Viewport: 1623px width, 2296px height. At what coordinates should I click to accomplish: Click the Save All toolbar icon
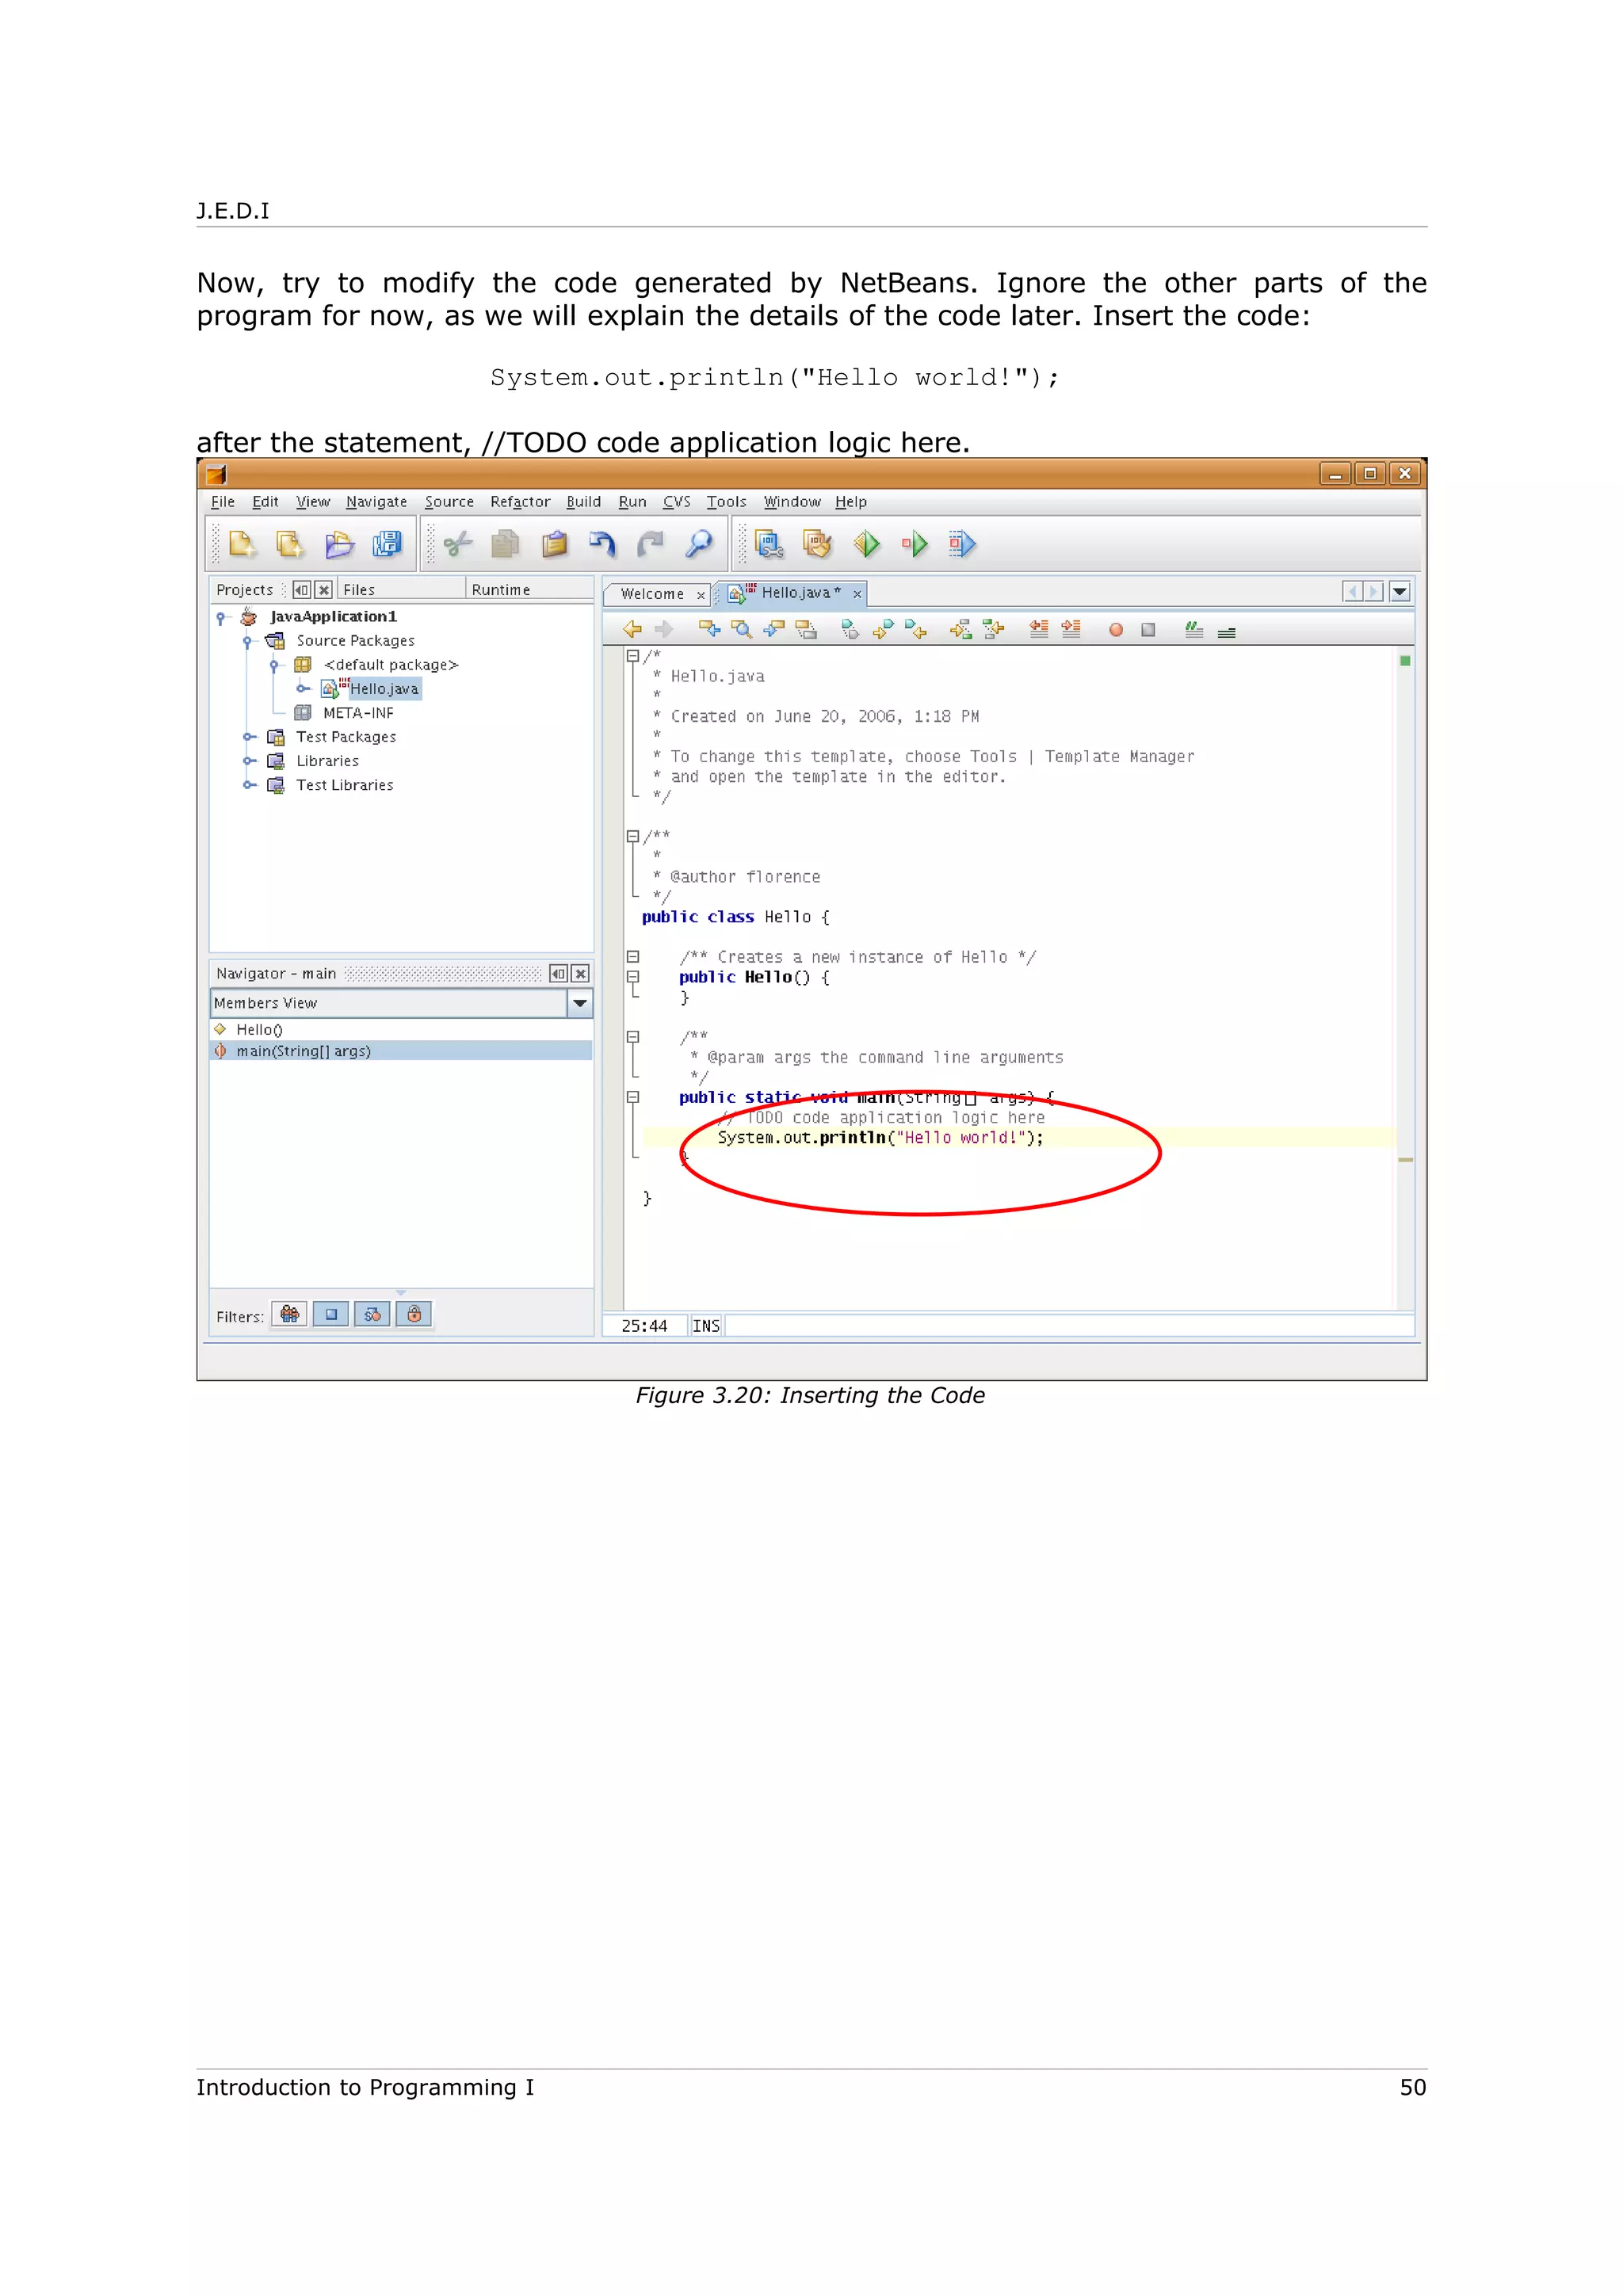click(387, 544)
